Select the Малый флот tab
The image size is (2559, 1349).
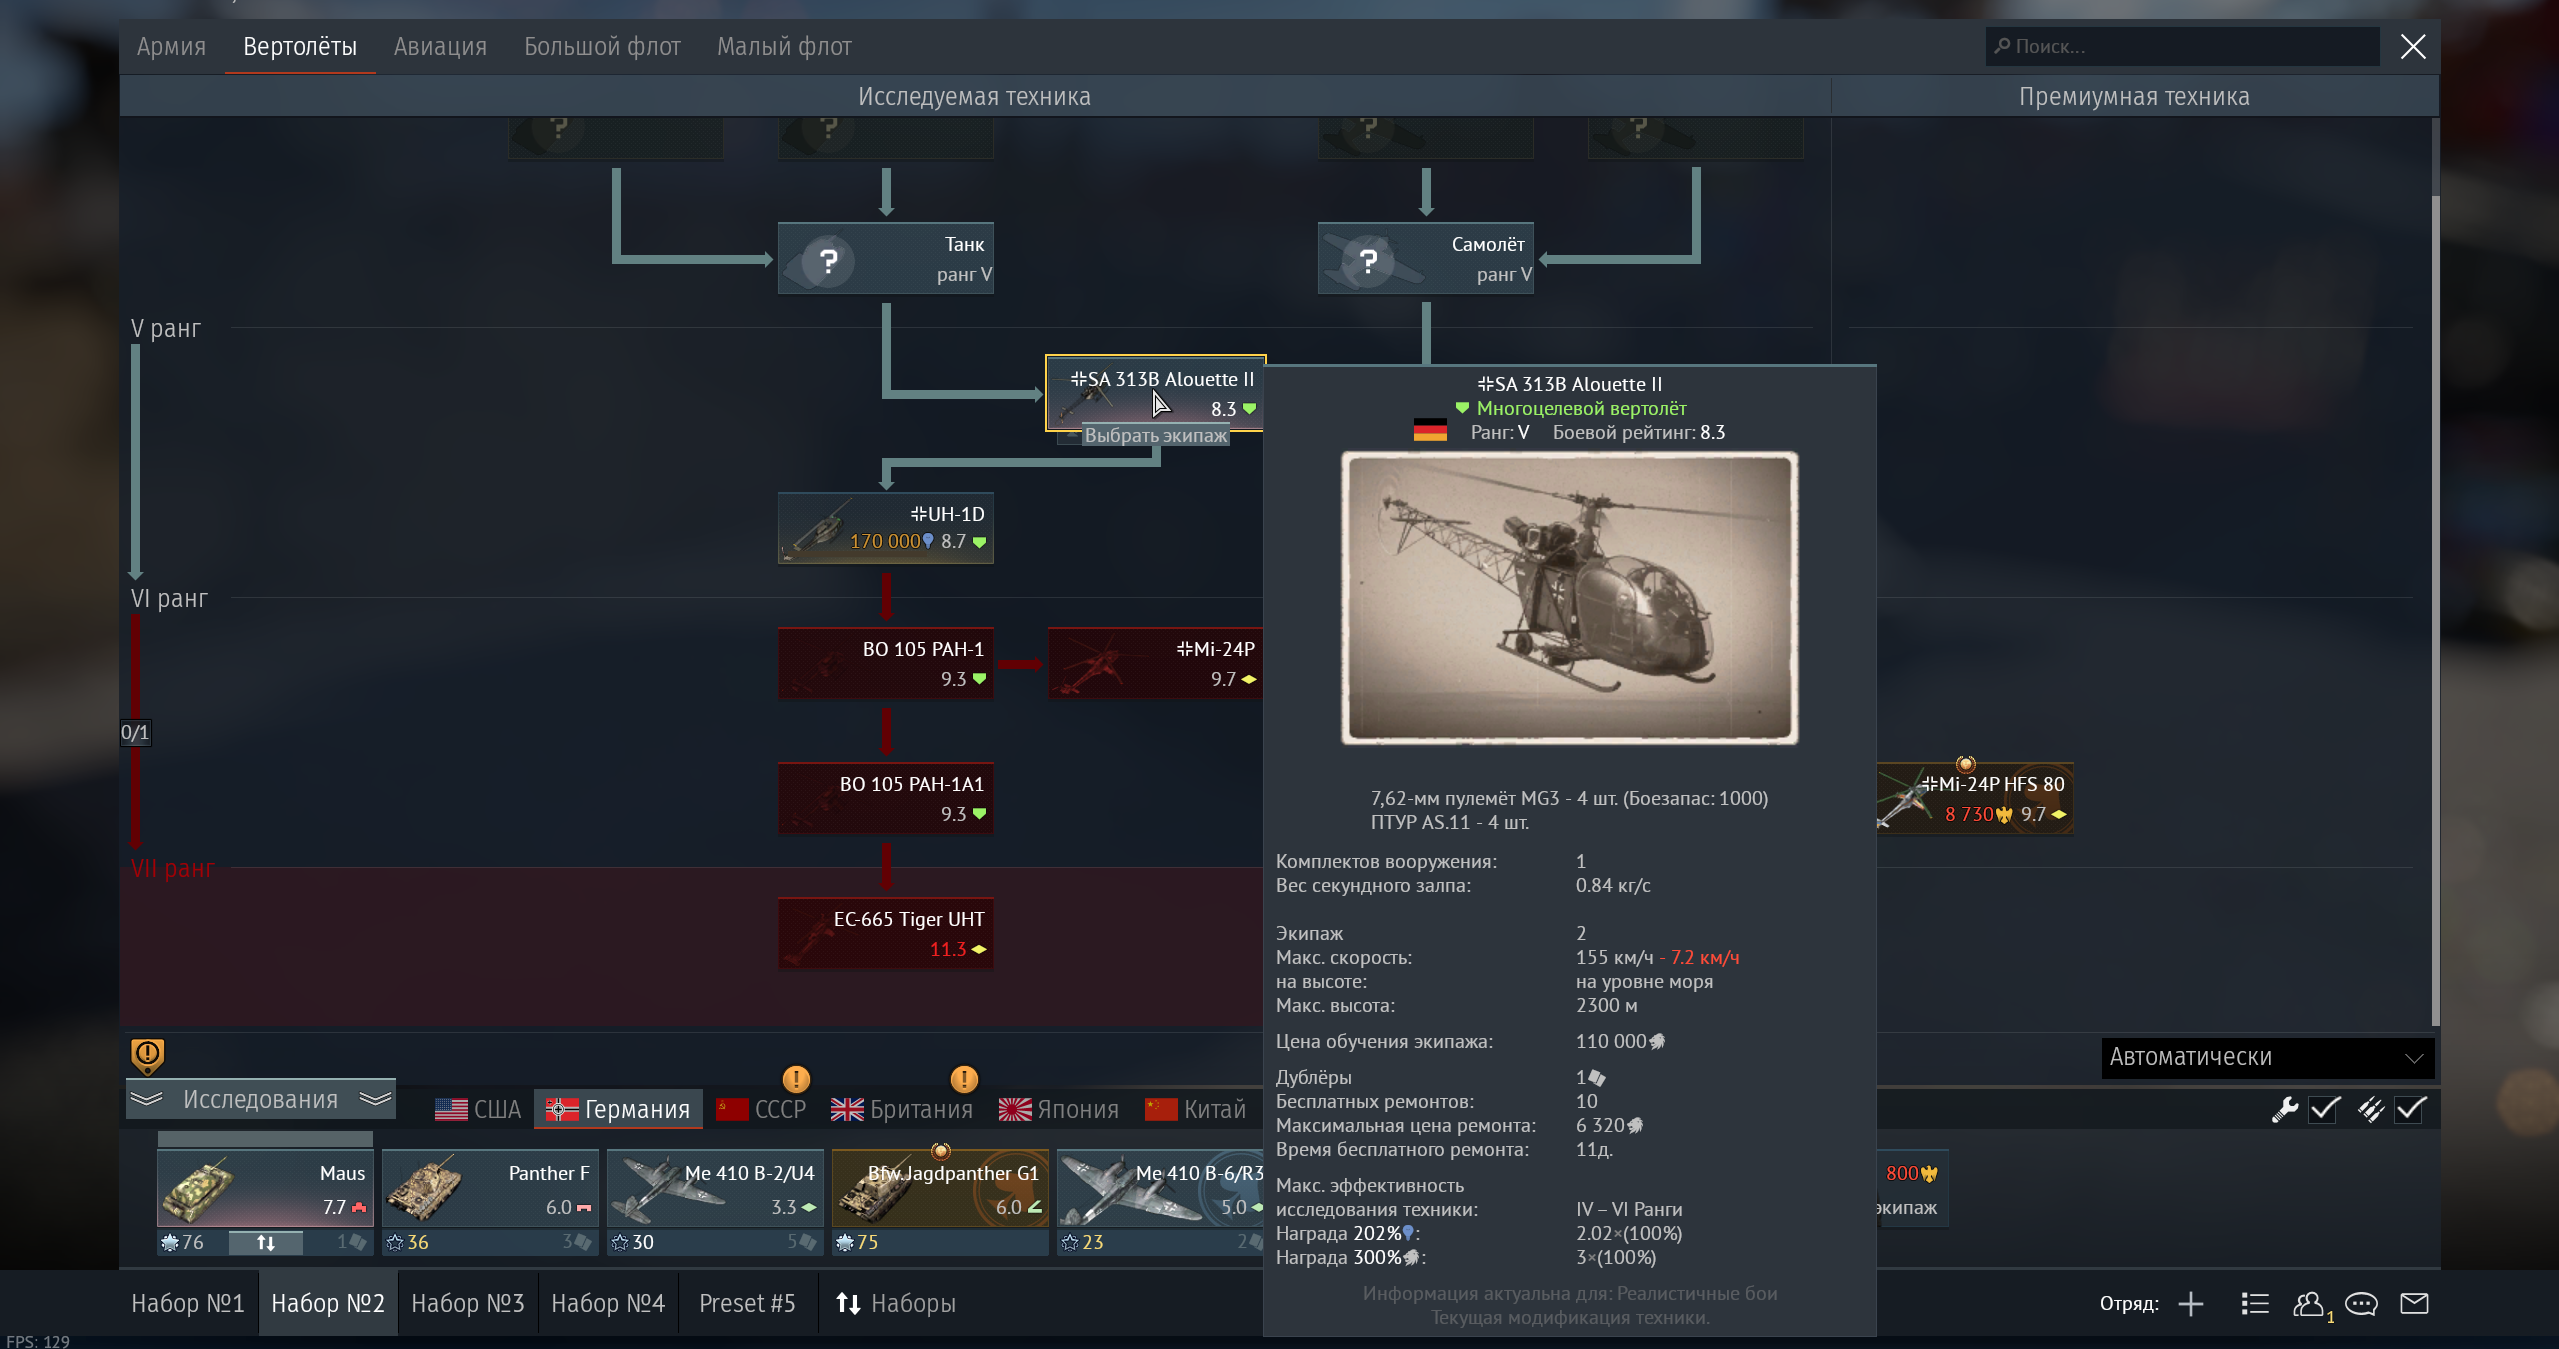point(784,46)
